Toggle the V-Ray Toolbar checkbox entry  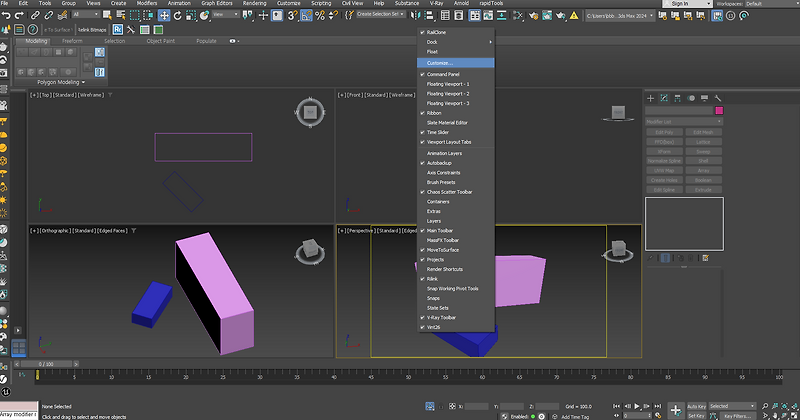tap(441, 317)
